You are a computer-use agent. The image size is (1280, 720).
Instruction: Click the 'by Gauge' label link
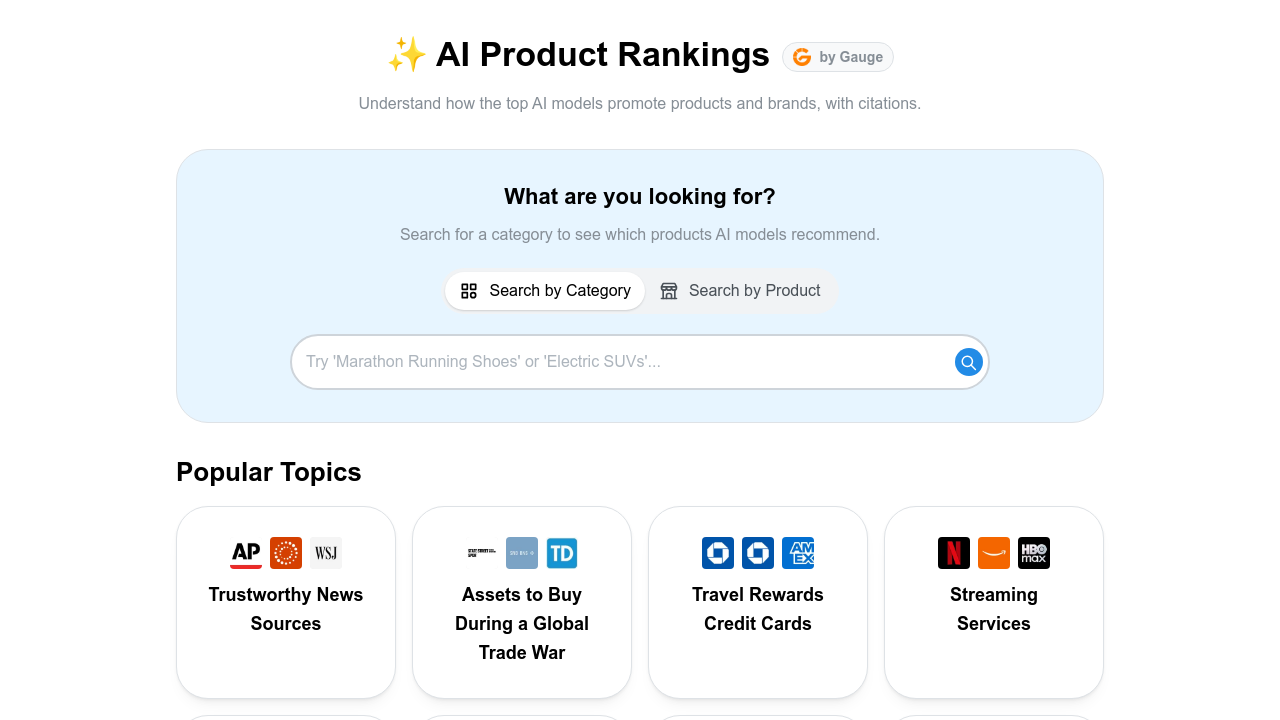(x=850, y=57)
